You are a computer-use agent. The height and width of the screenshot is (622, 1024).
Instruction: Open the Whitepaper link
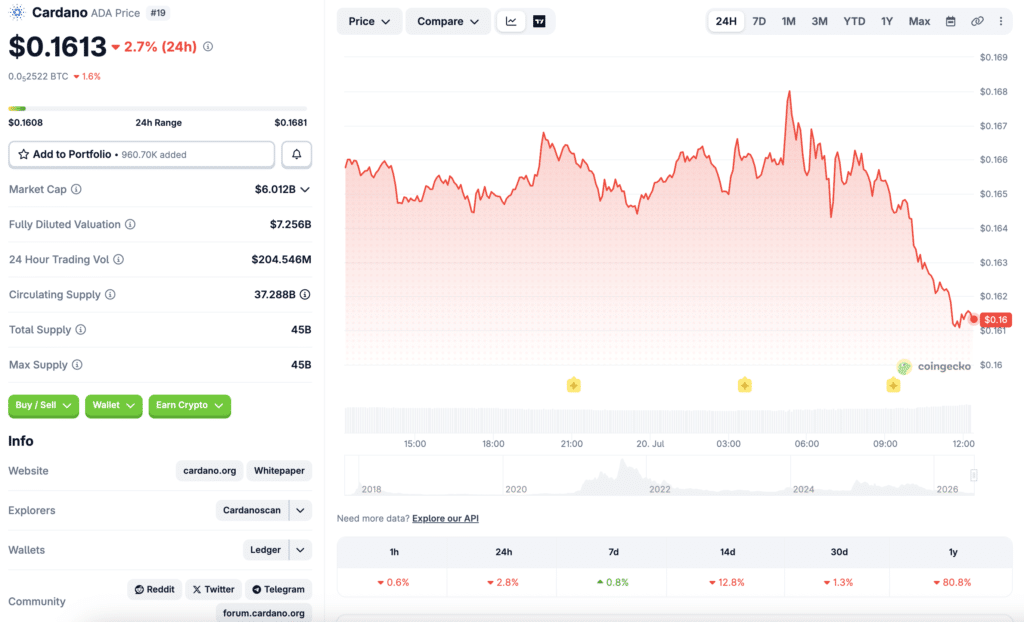(x=280, y=470)
